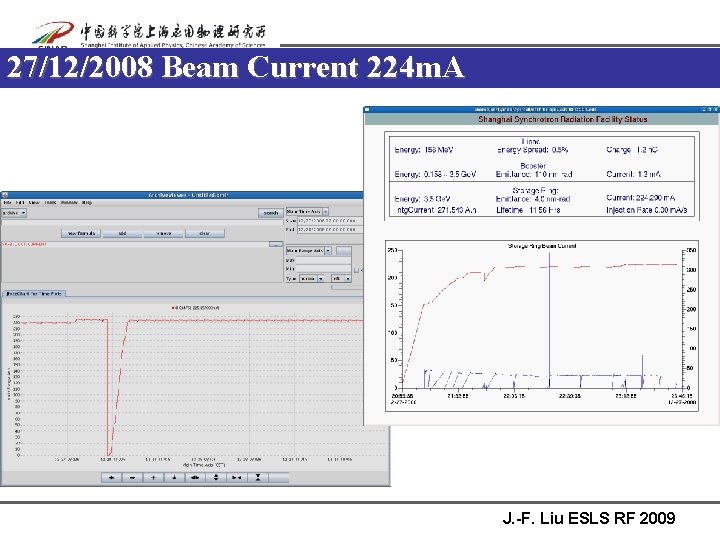This screenshot has width=720, height=540.
Task: Click the horizontal compress inward-arrows button
Action: coord(236,478)
